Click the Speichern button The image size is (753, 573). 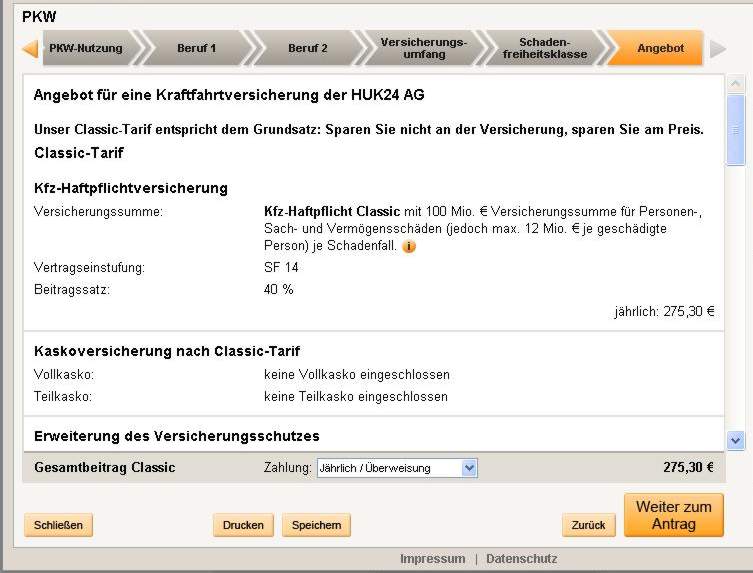tap(316, 525)
